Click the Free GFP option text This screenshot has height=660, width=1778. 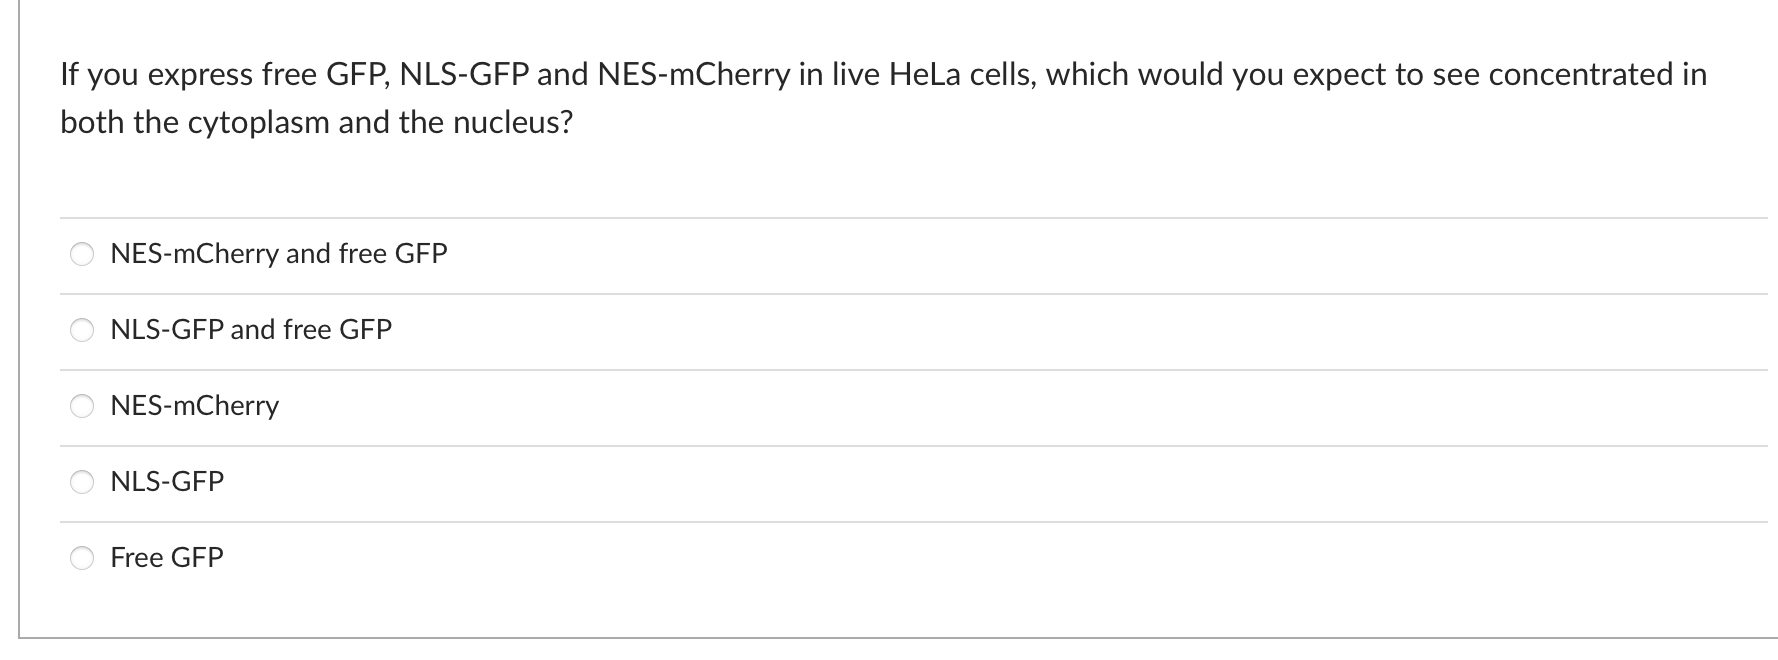pyautogui.click(x=166, y=557)
